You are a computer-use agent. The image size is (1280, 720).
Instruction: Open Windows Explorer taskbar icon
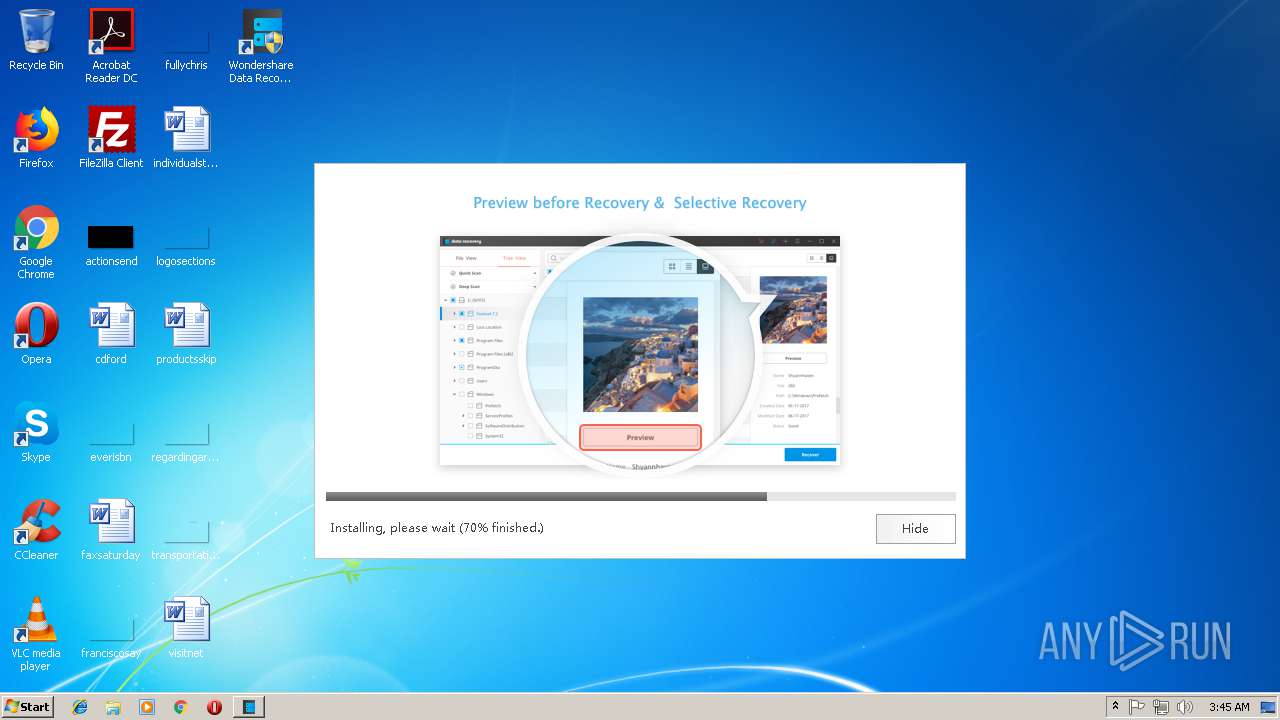(x=113, y=707)
